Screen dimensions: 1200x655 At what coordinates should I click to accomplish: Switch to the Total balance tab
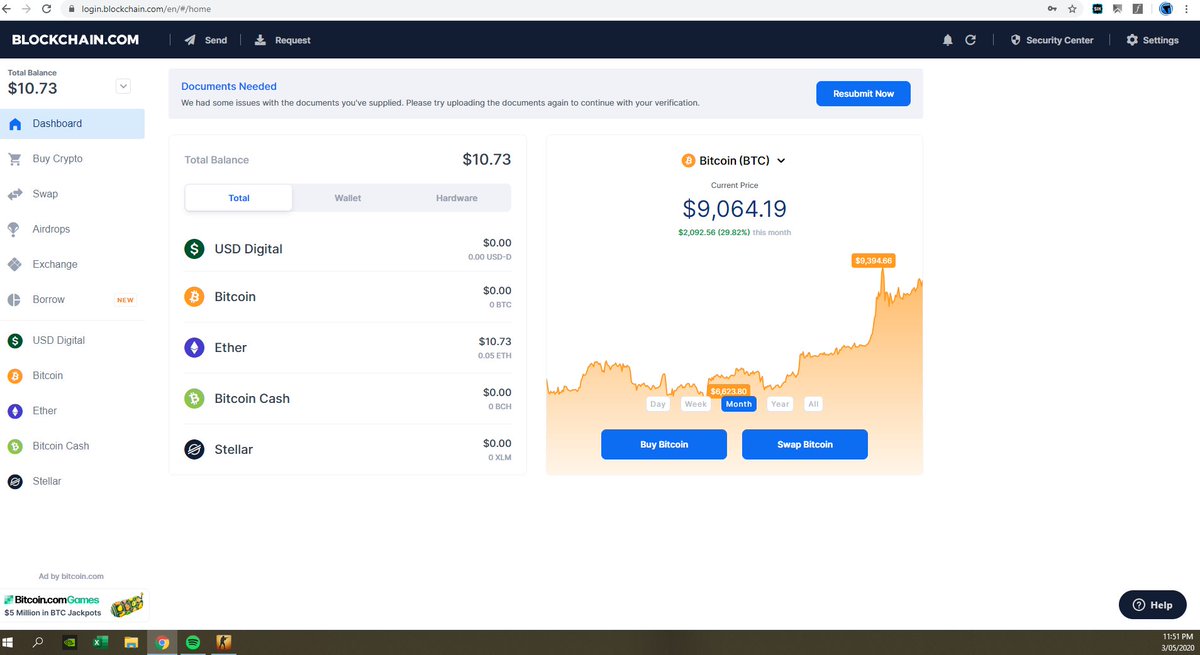pos(239,198)
